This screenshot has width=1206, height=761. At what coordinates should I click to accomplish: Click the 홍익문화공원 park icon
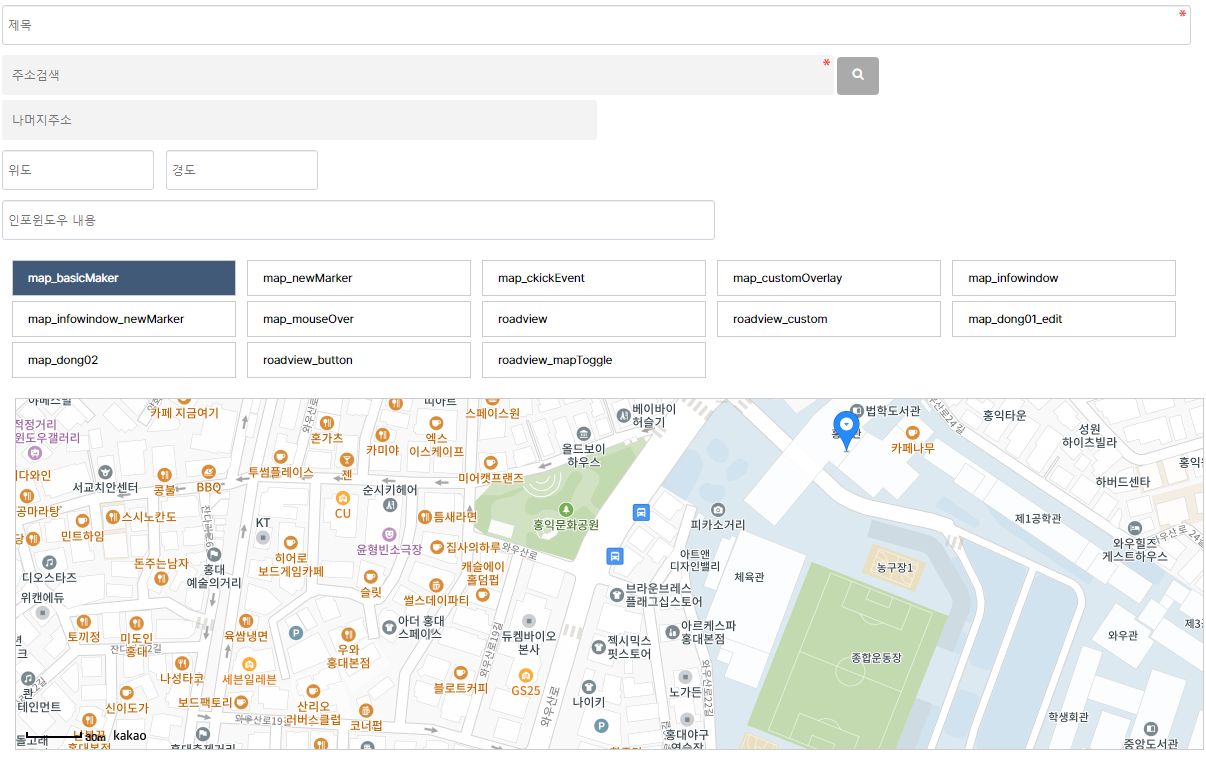pyautogui.click(x=566, y=509)
